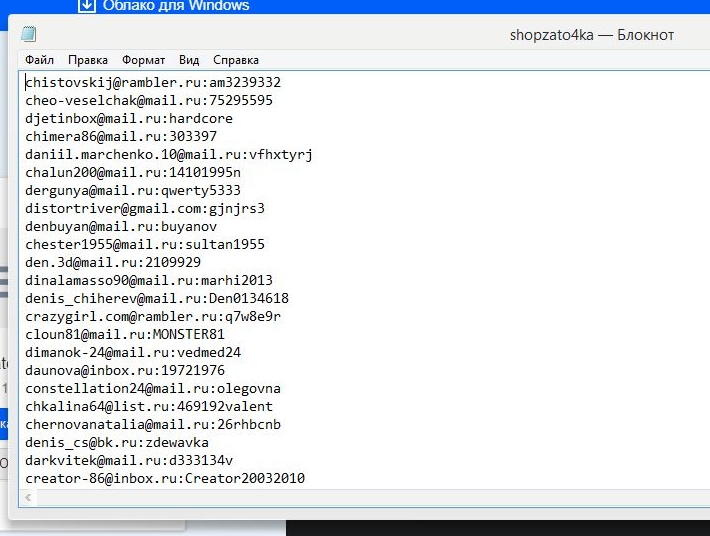Open the Вид menu
This screenshot has height=536, width=710.
(189, 60)
